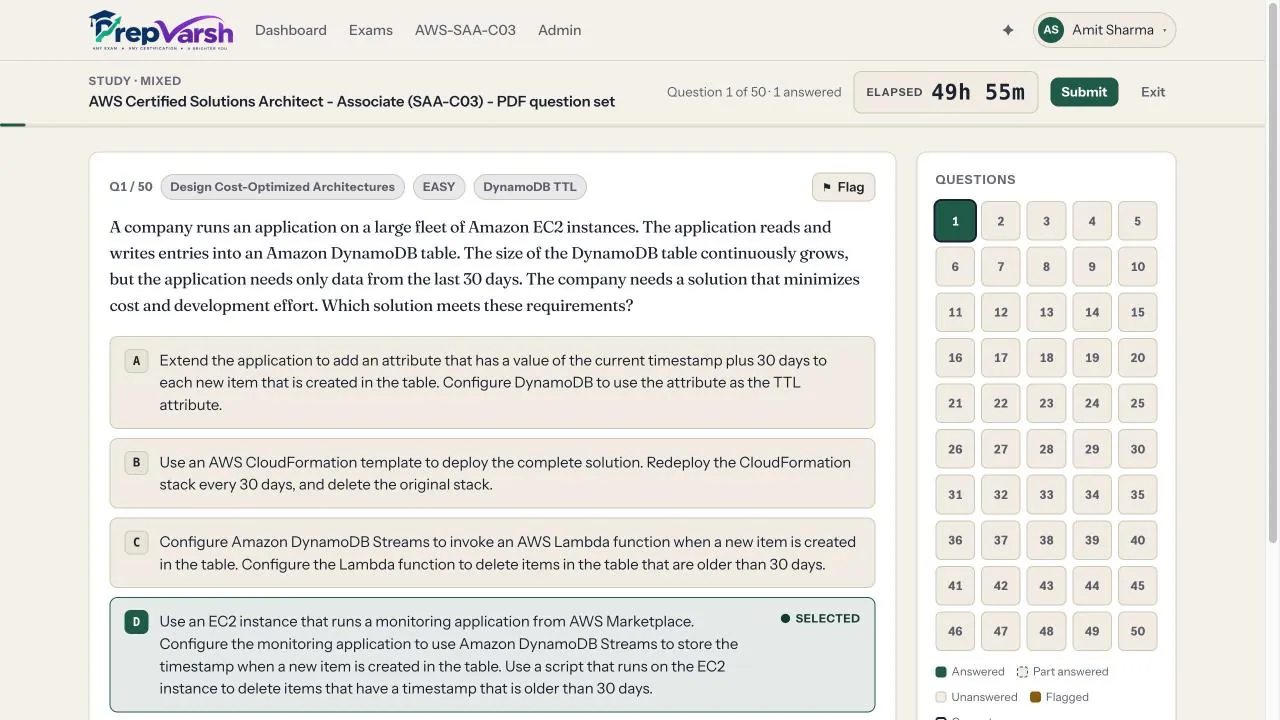
Task: Jump to question 1 in grid
Action: tap(955, 221)
